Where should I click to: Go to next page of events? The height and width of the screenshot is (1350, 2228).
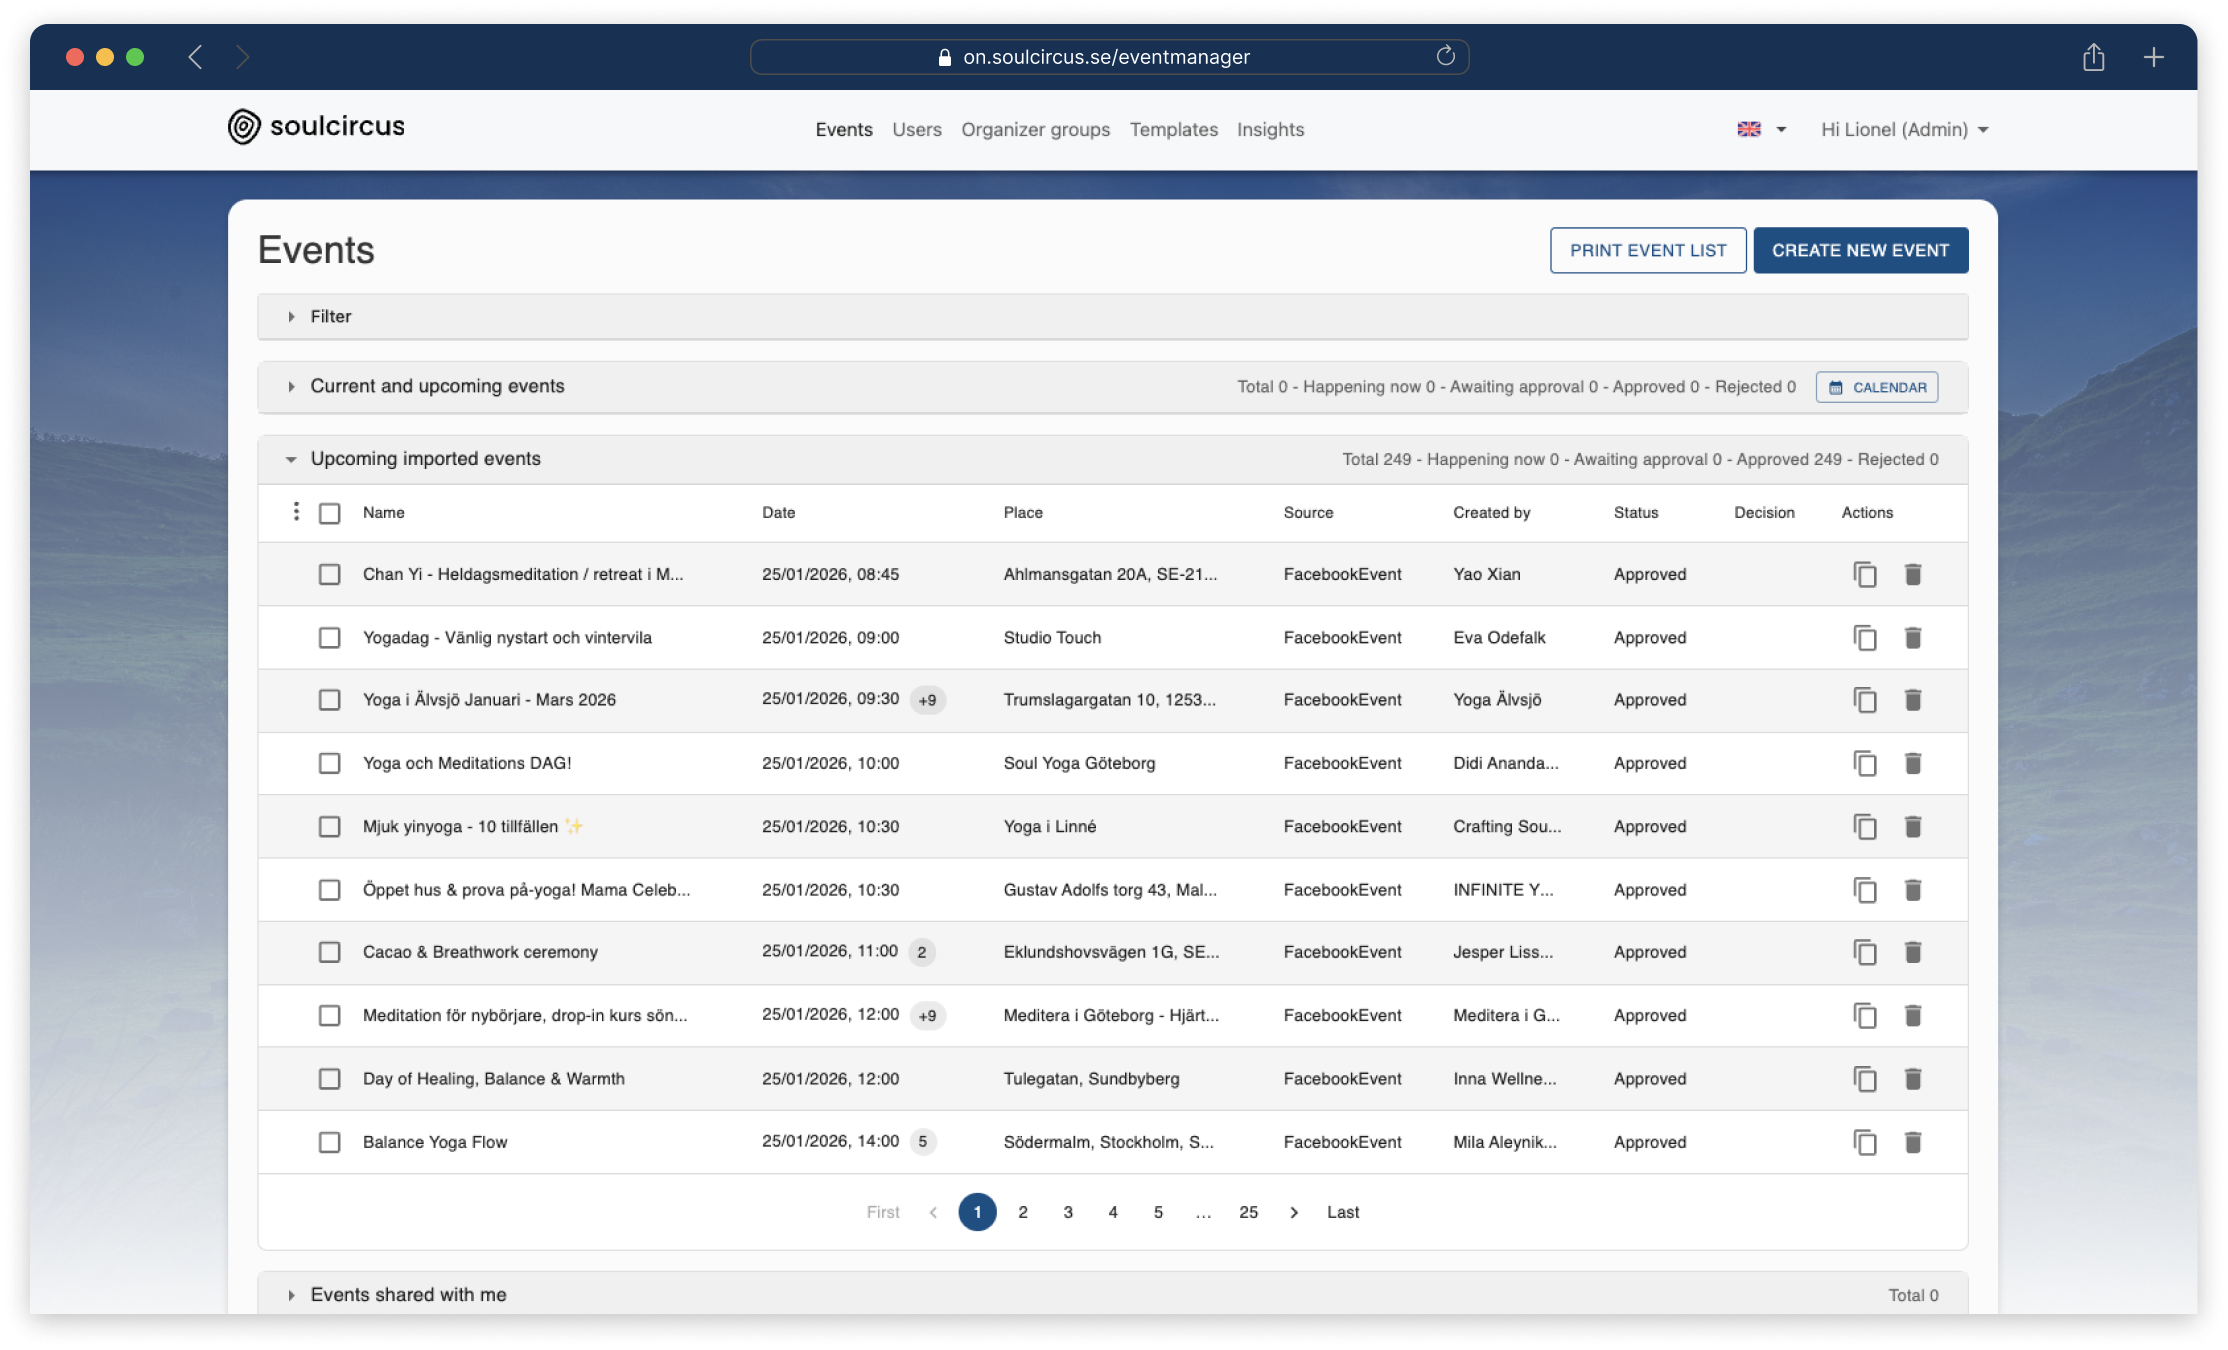click(x=1294, y=1212)
